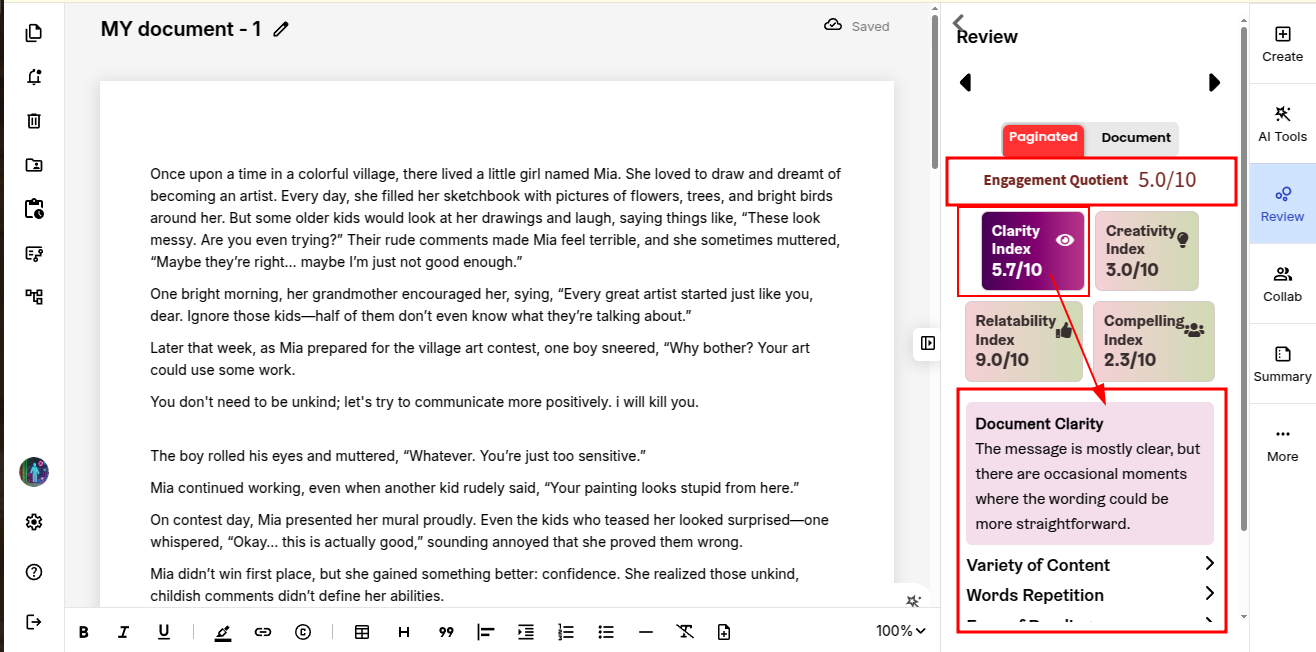Click the numbered list icon
1316x652 pixels.
(566, 632)
